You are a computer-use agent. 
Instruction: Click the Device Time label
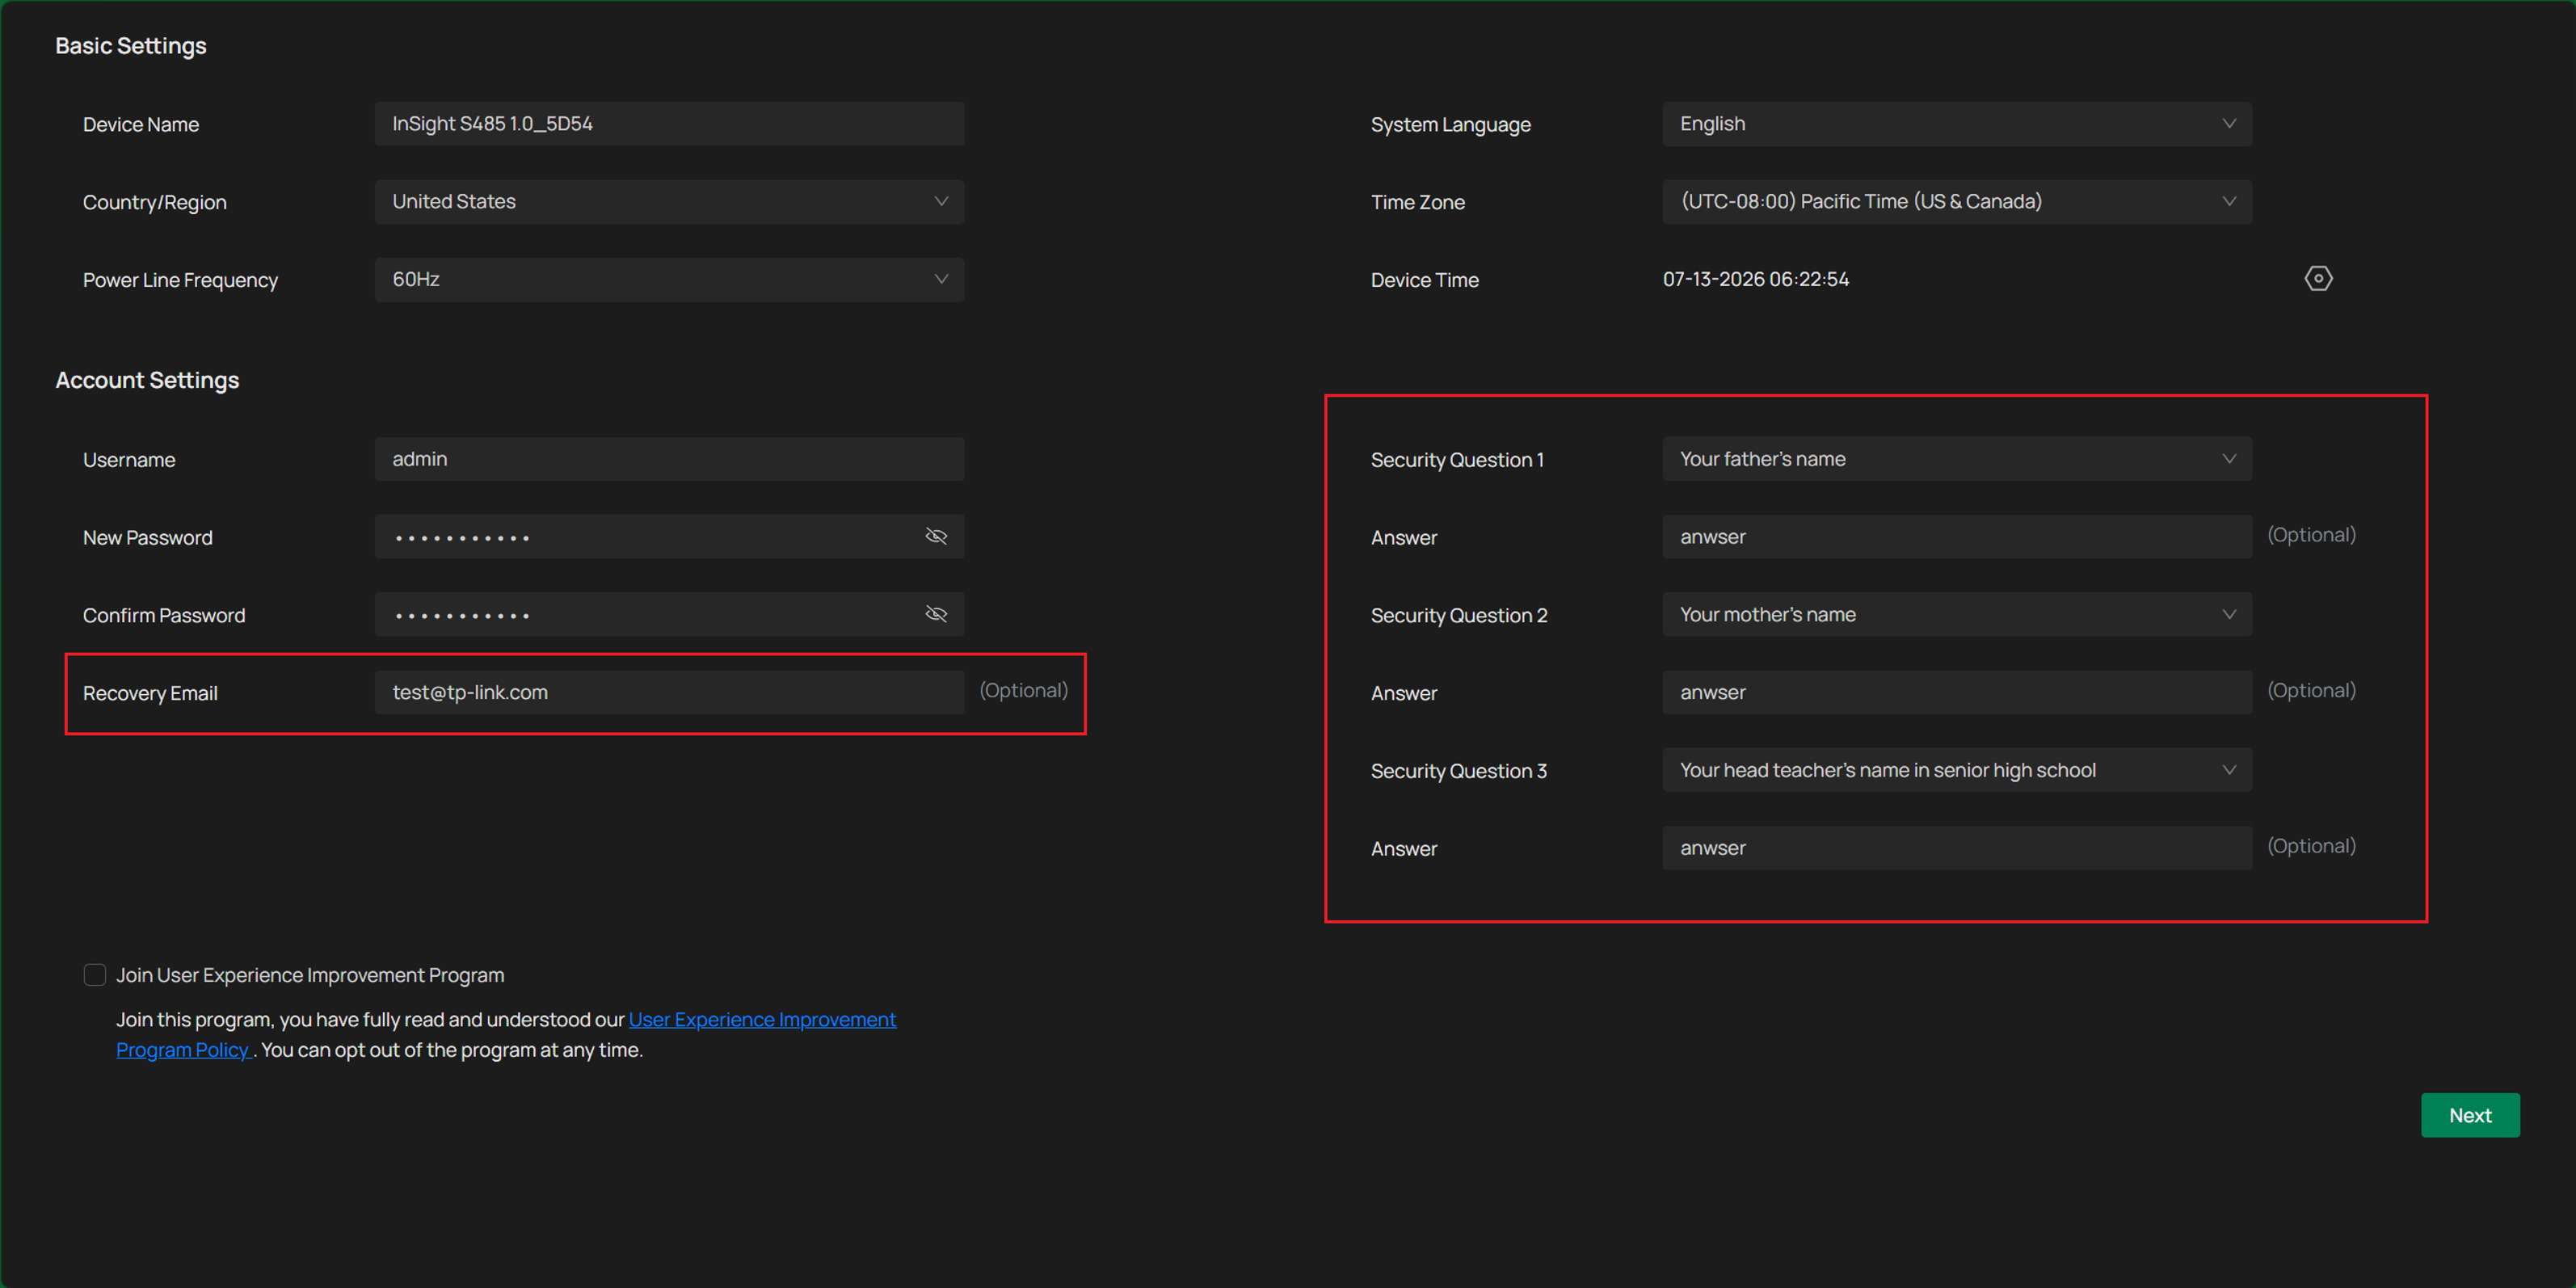point(1425,280)
